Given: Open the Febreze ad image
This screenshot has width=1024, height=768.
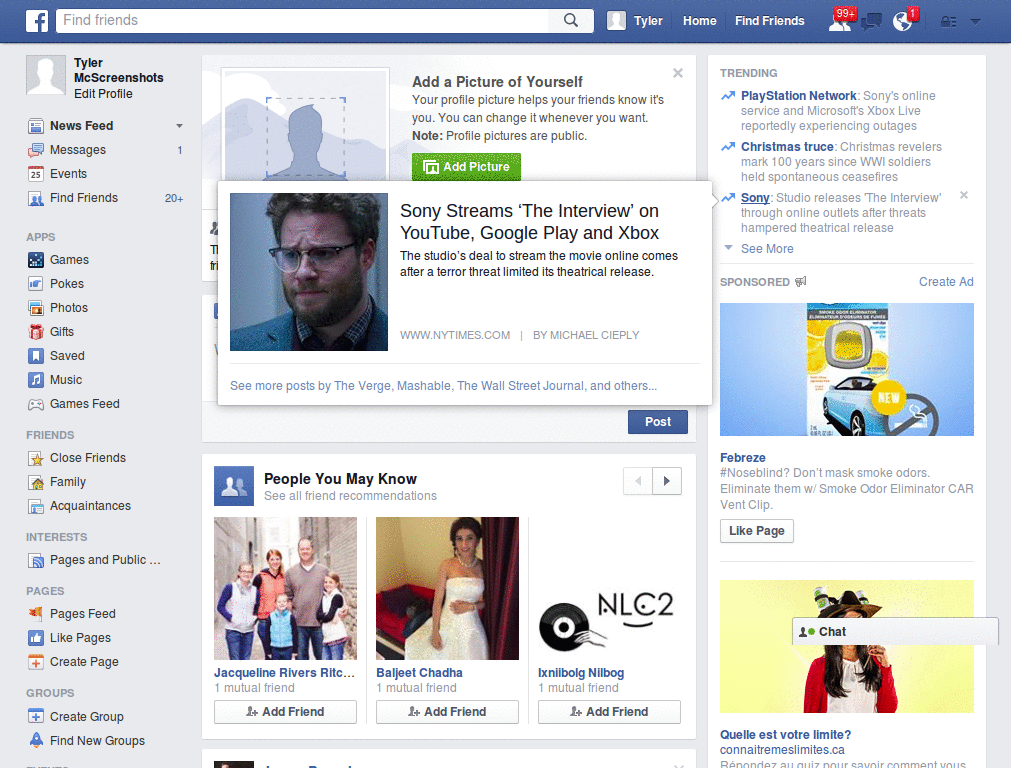Looking at the screenshot, I should pos(846,370).
